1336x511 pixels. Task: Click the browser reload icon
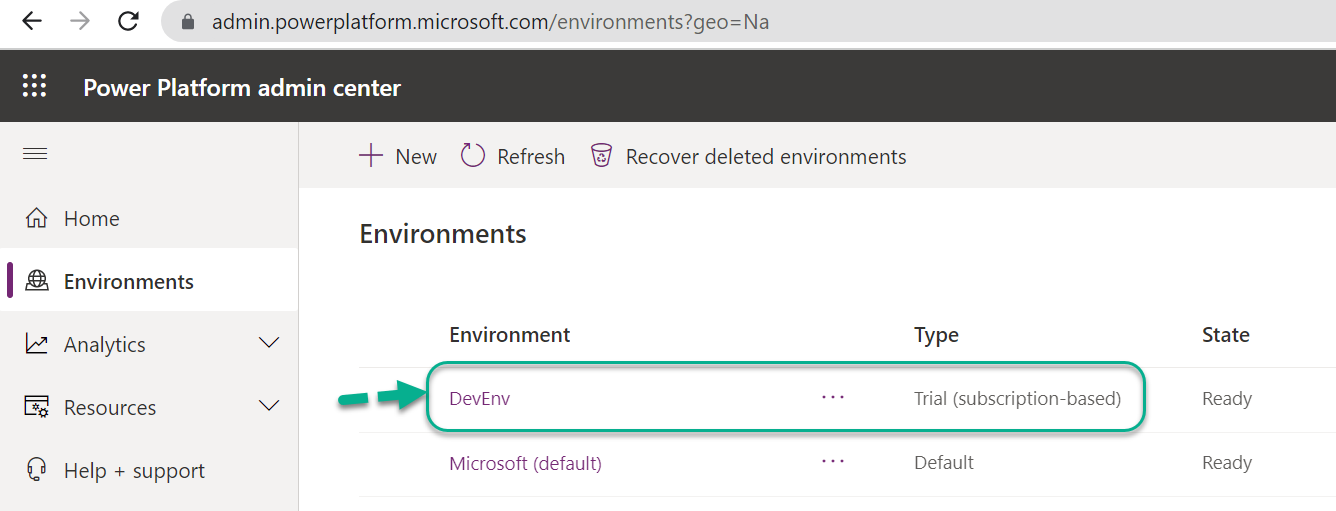pyautogui.click(x=128, y=21)
